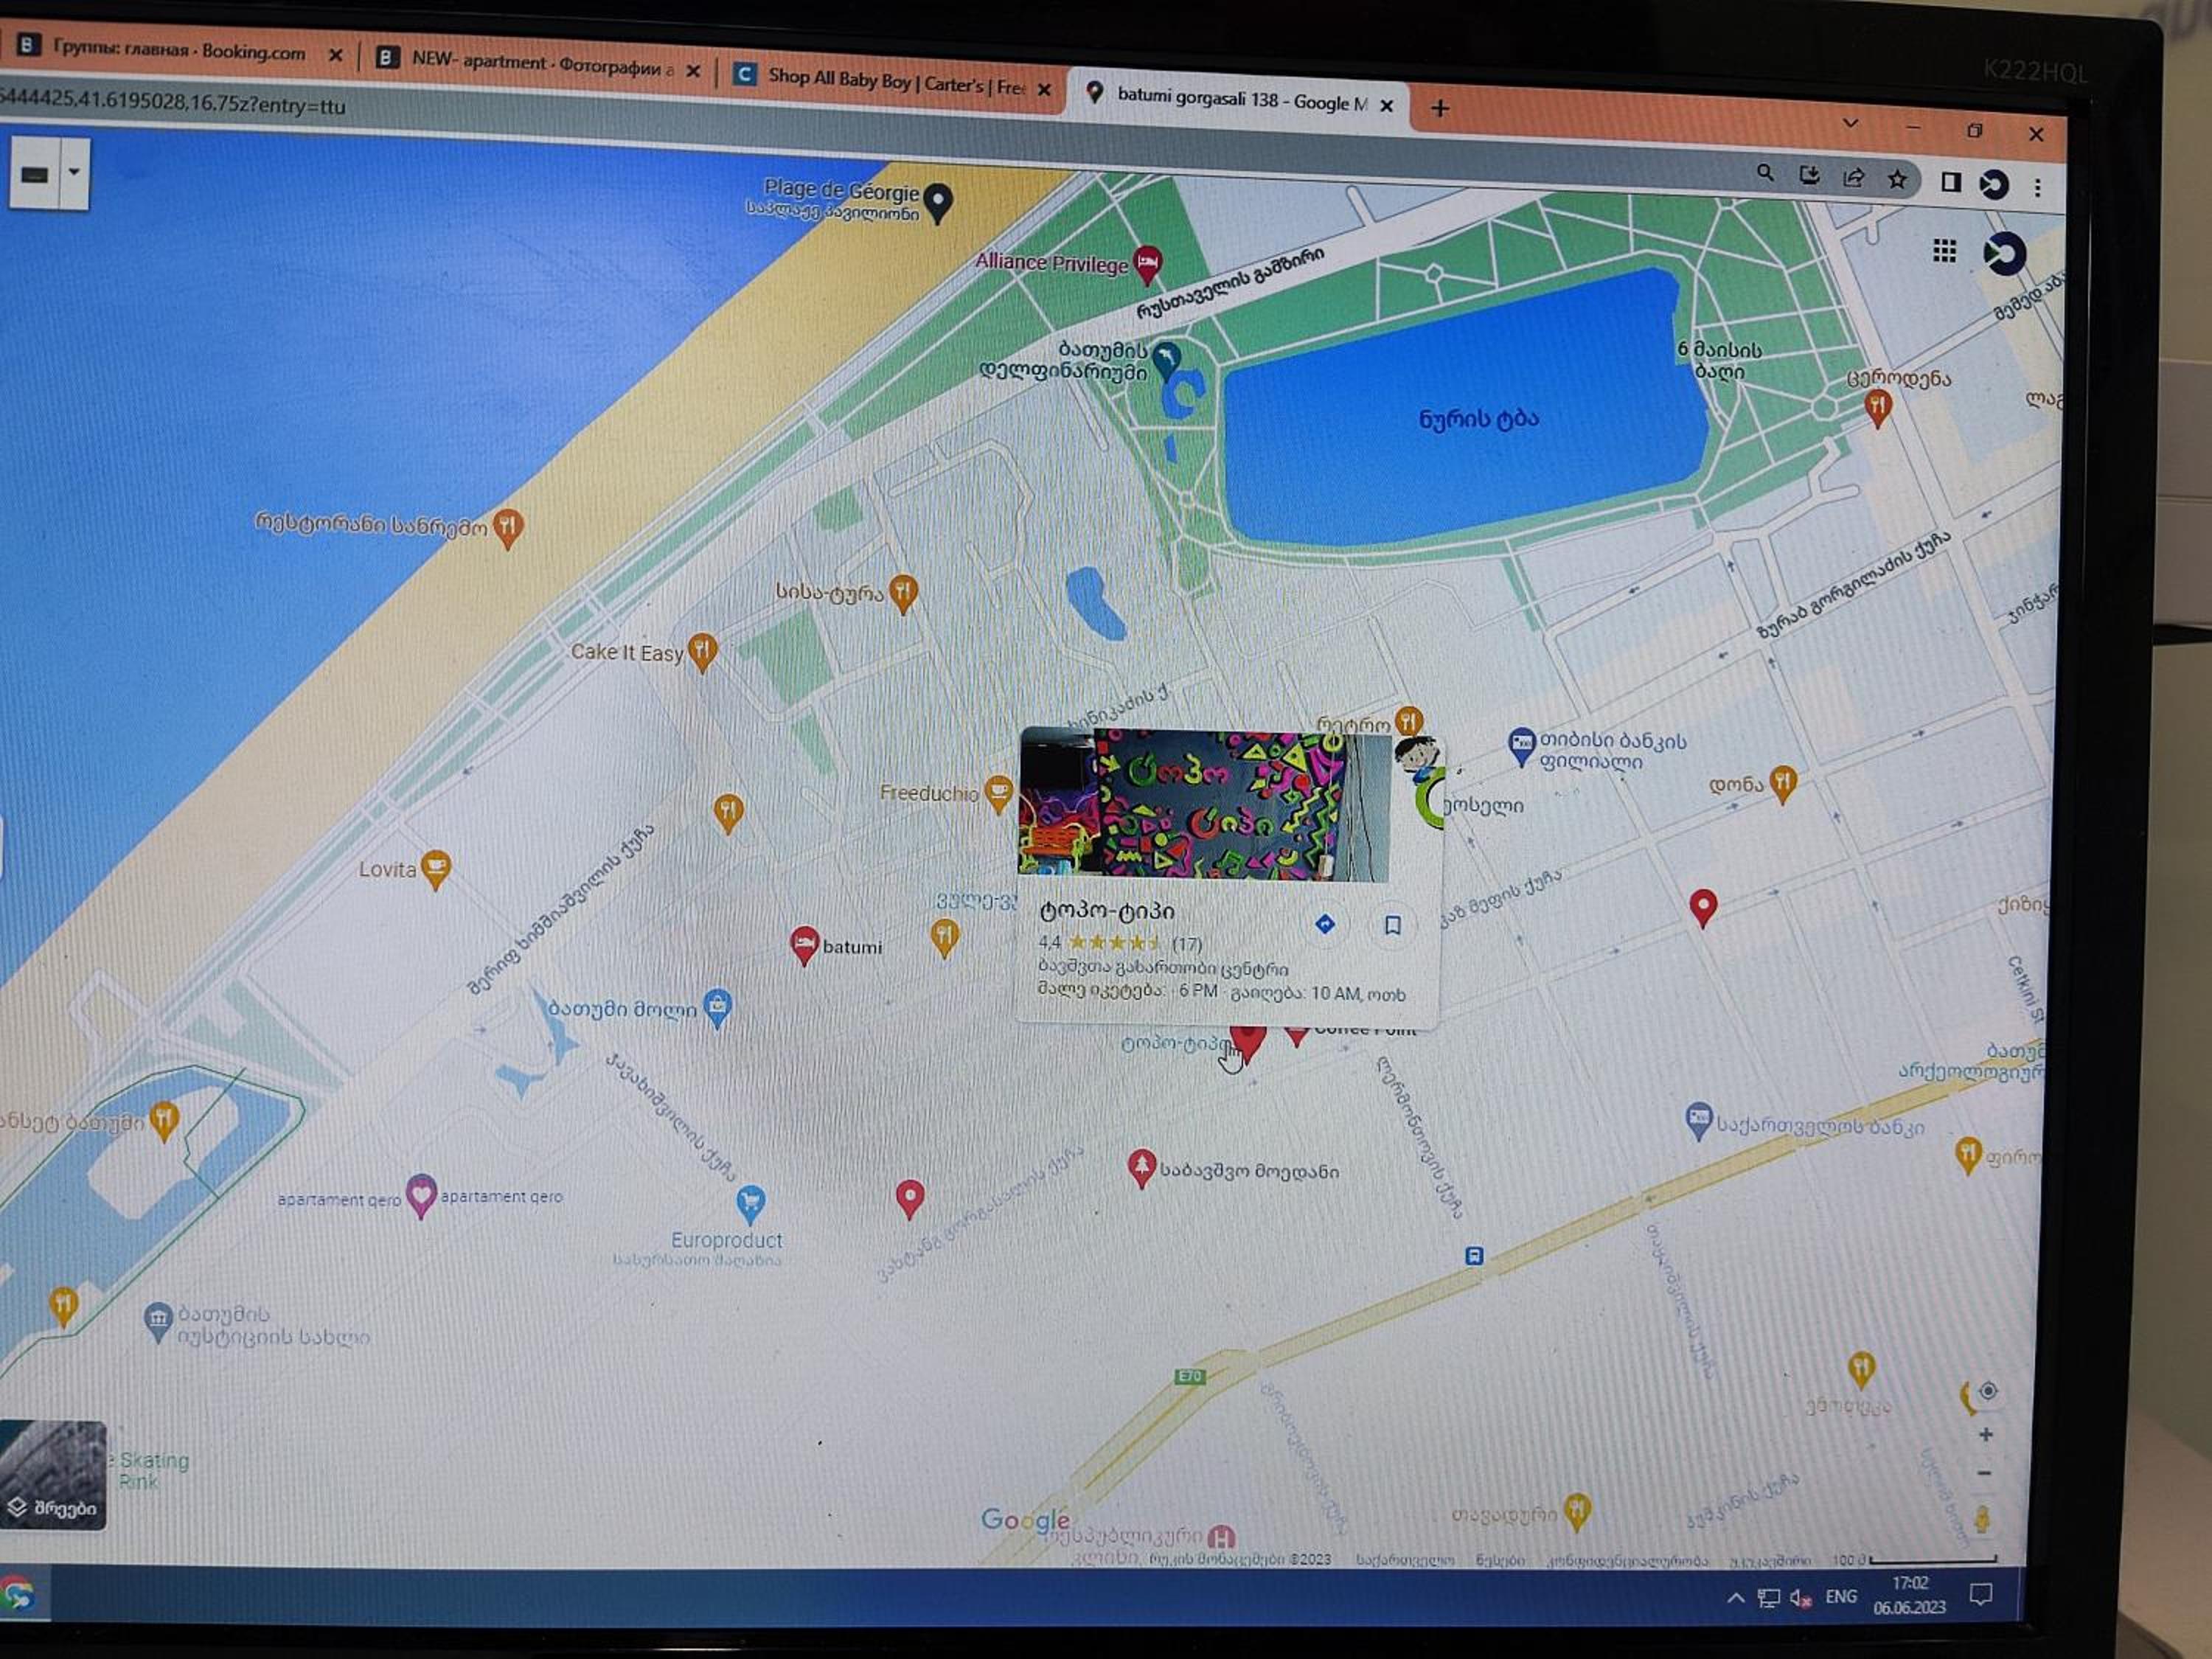Open the Alliance Privilege hotel marker
The width and height of the screenshot is (2212, 1659).
[1148, 264]
